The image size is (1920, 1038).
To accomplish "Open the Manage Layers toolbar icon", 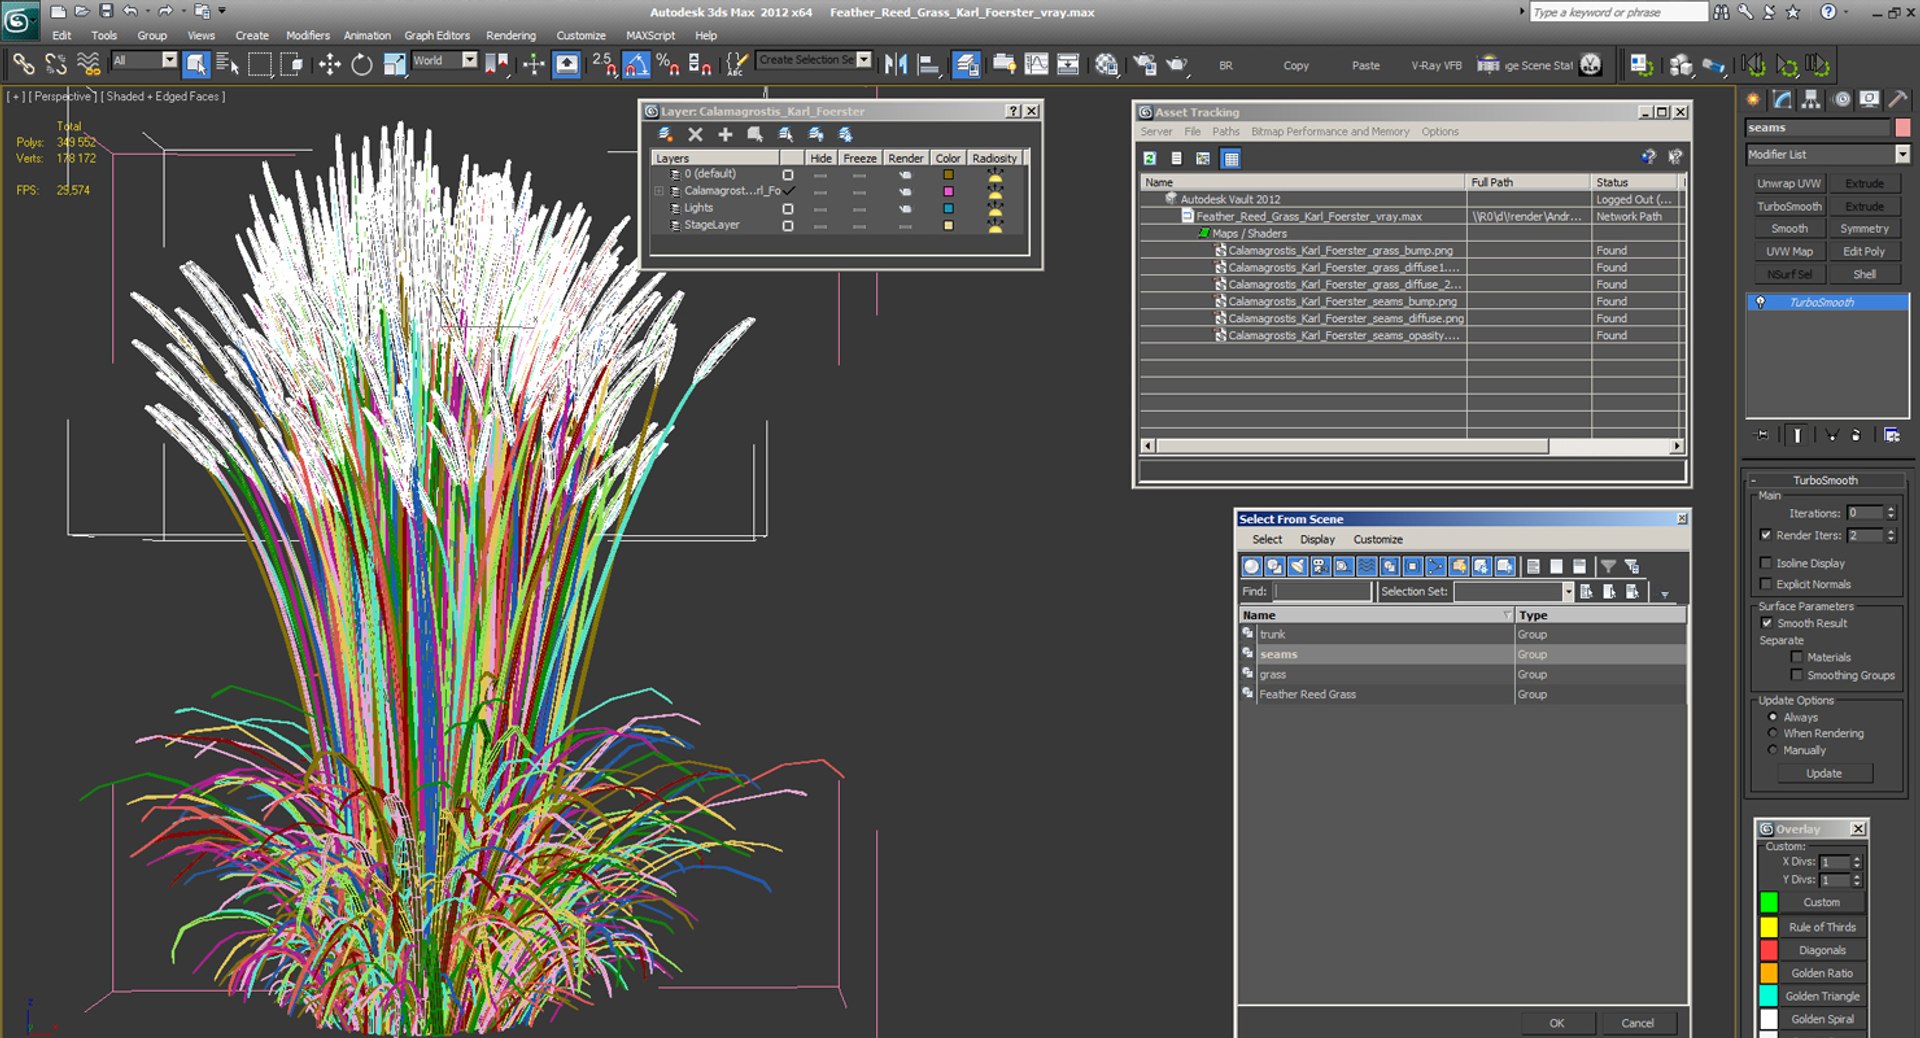I will (966, 65).
